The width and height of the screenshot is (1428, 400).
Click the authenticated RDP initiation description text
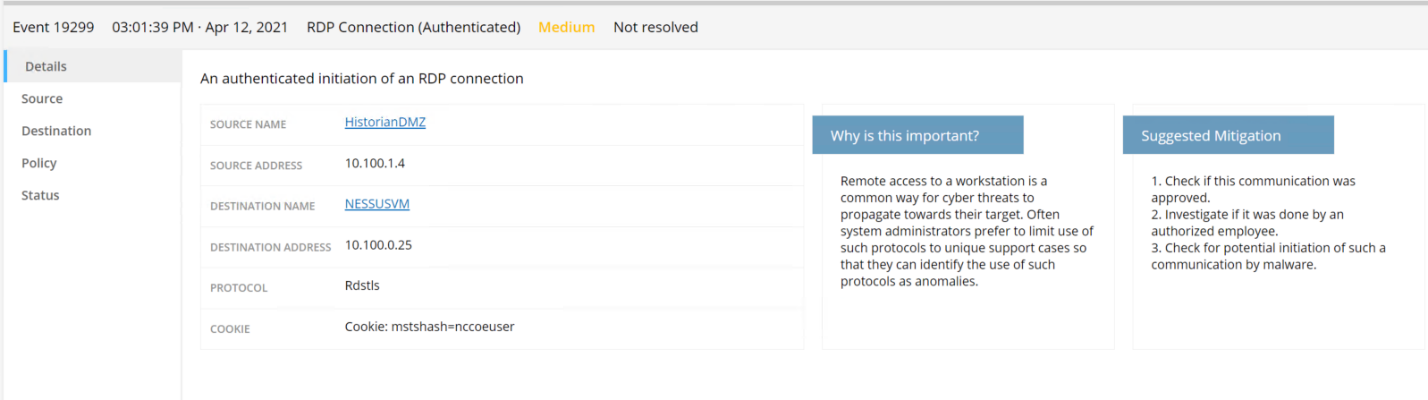pyautogui.click(x=362, y=78)
